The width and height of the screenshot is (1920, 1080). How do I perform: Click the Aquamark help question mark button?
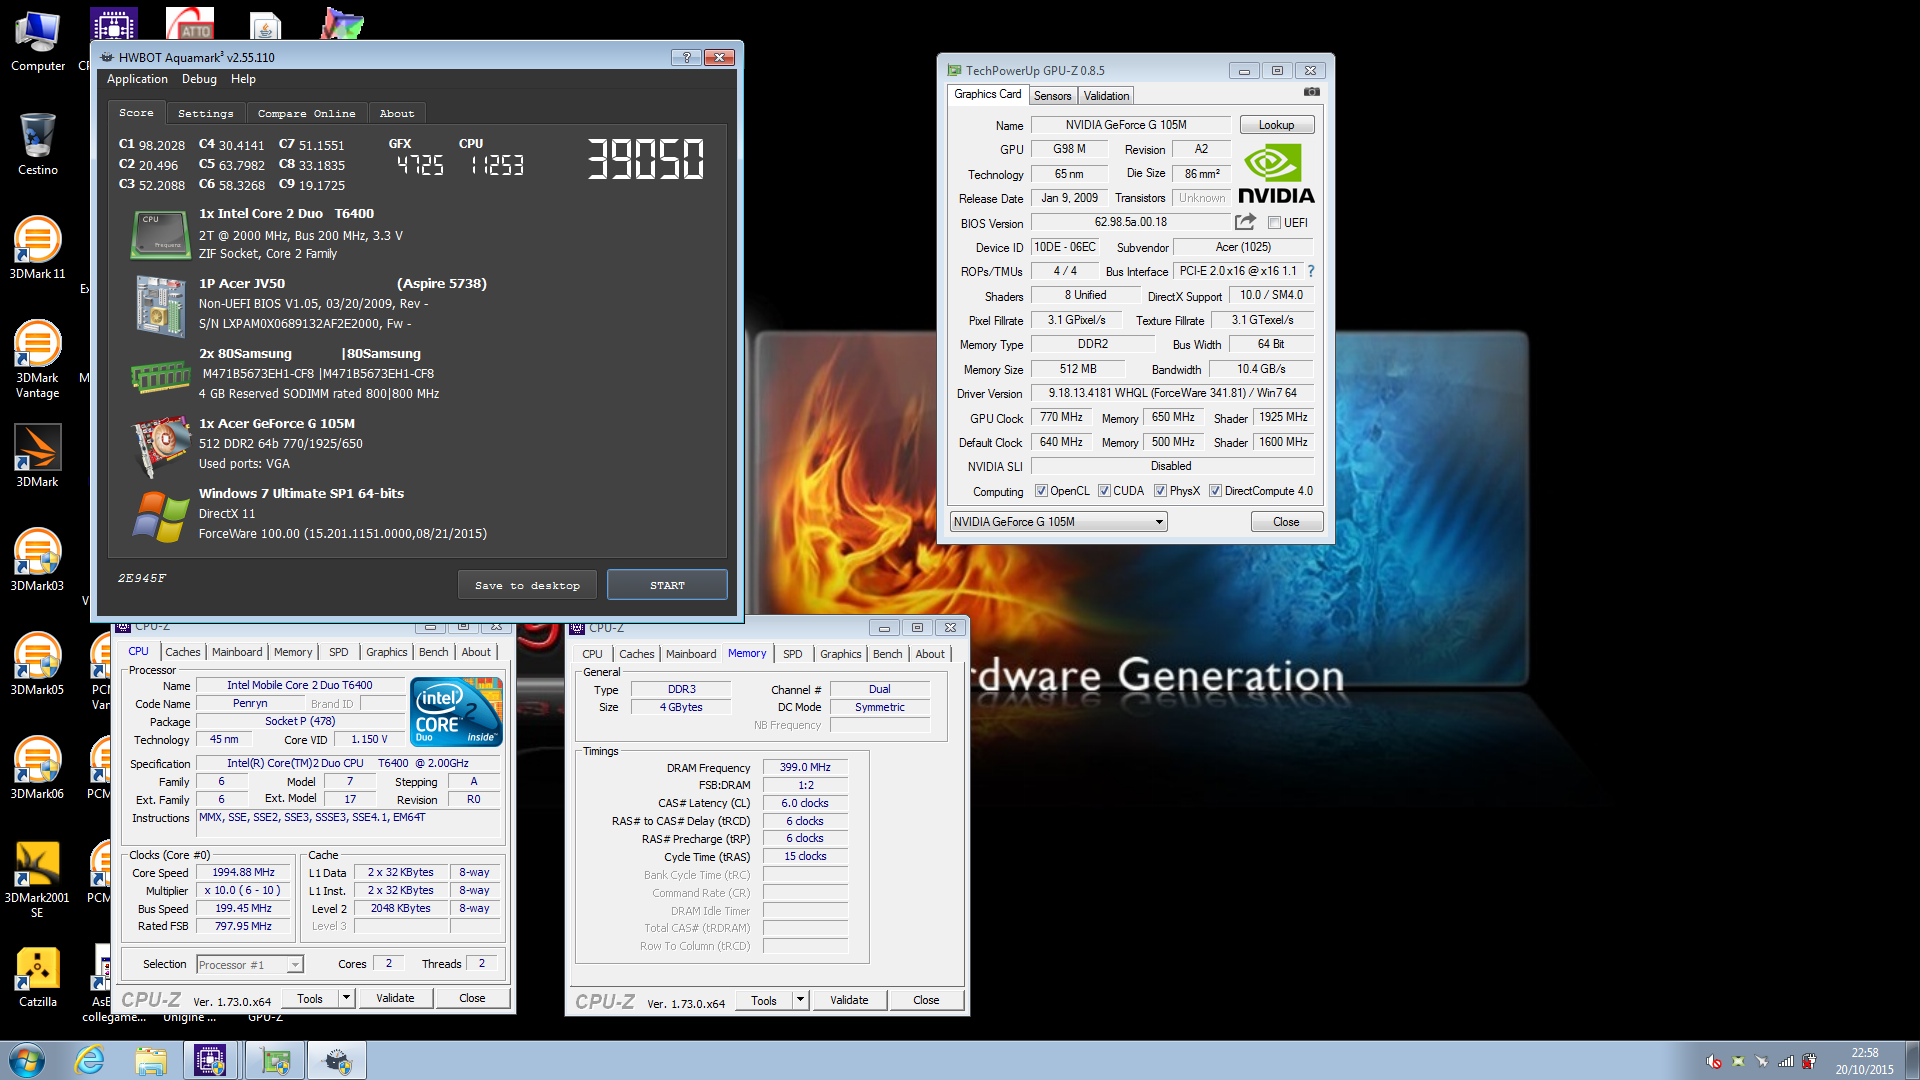[x=686, y=57]
